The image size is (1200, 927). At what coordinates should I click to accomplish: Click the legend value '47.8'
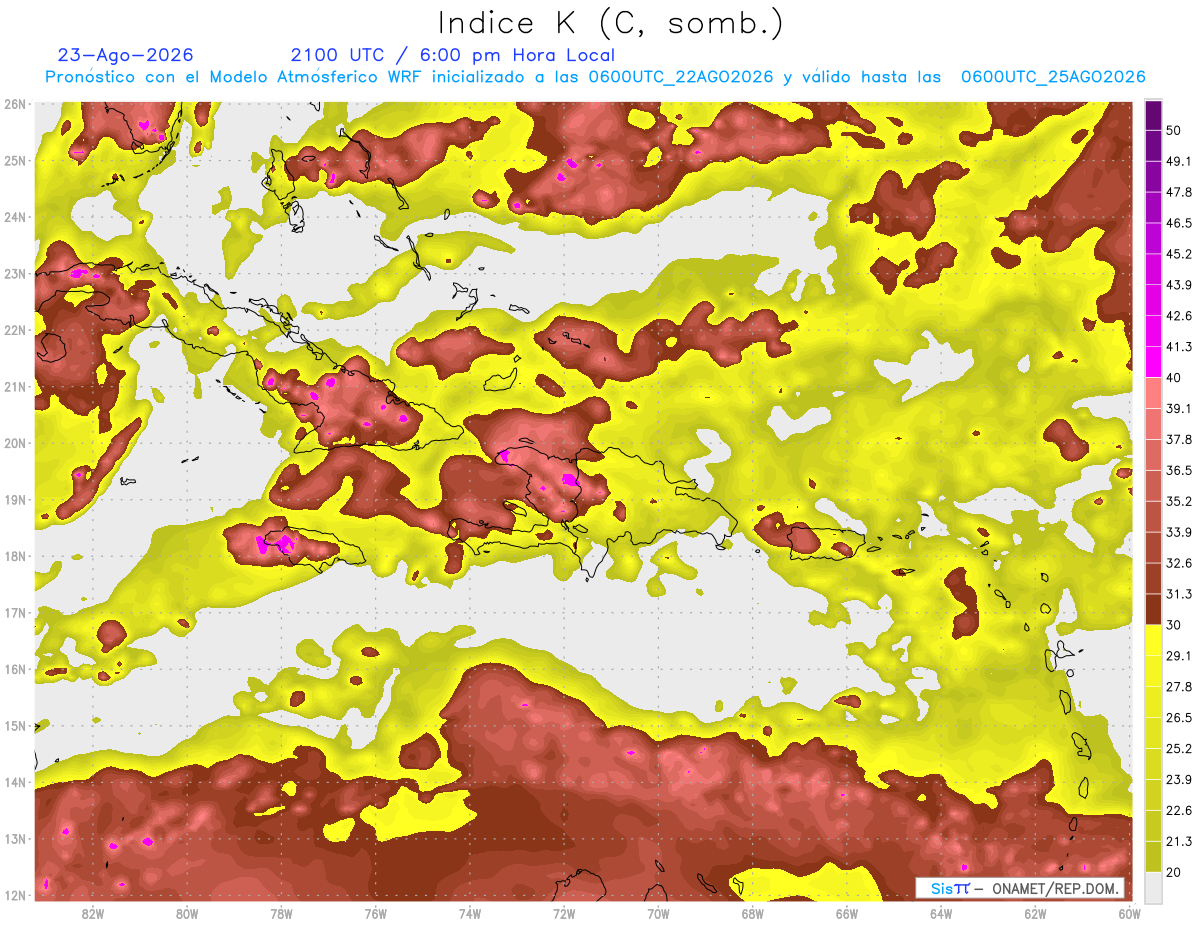[x=1179, y=192]
